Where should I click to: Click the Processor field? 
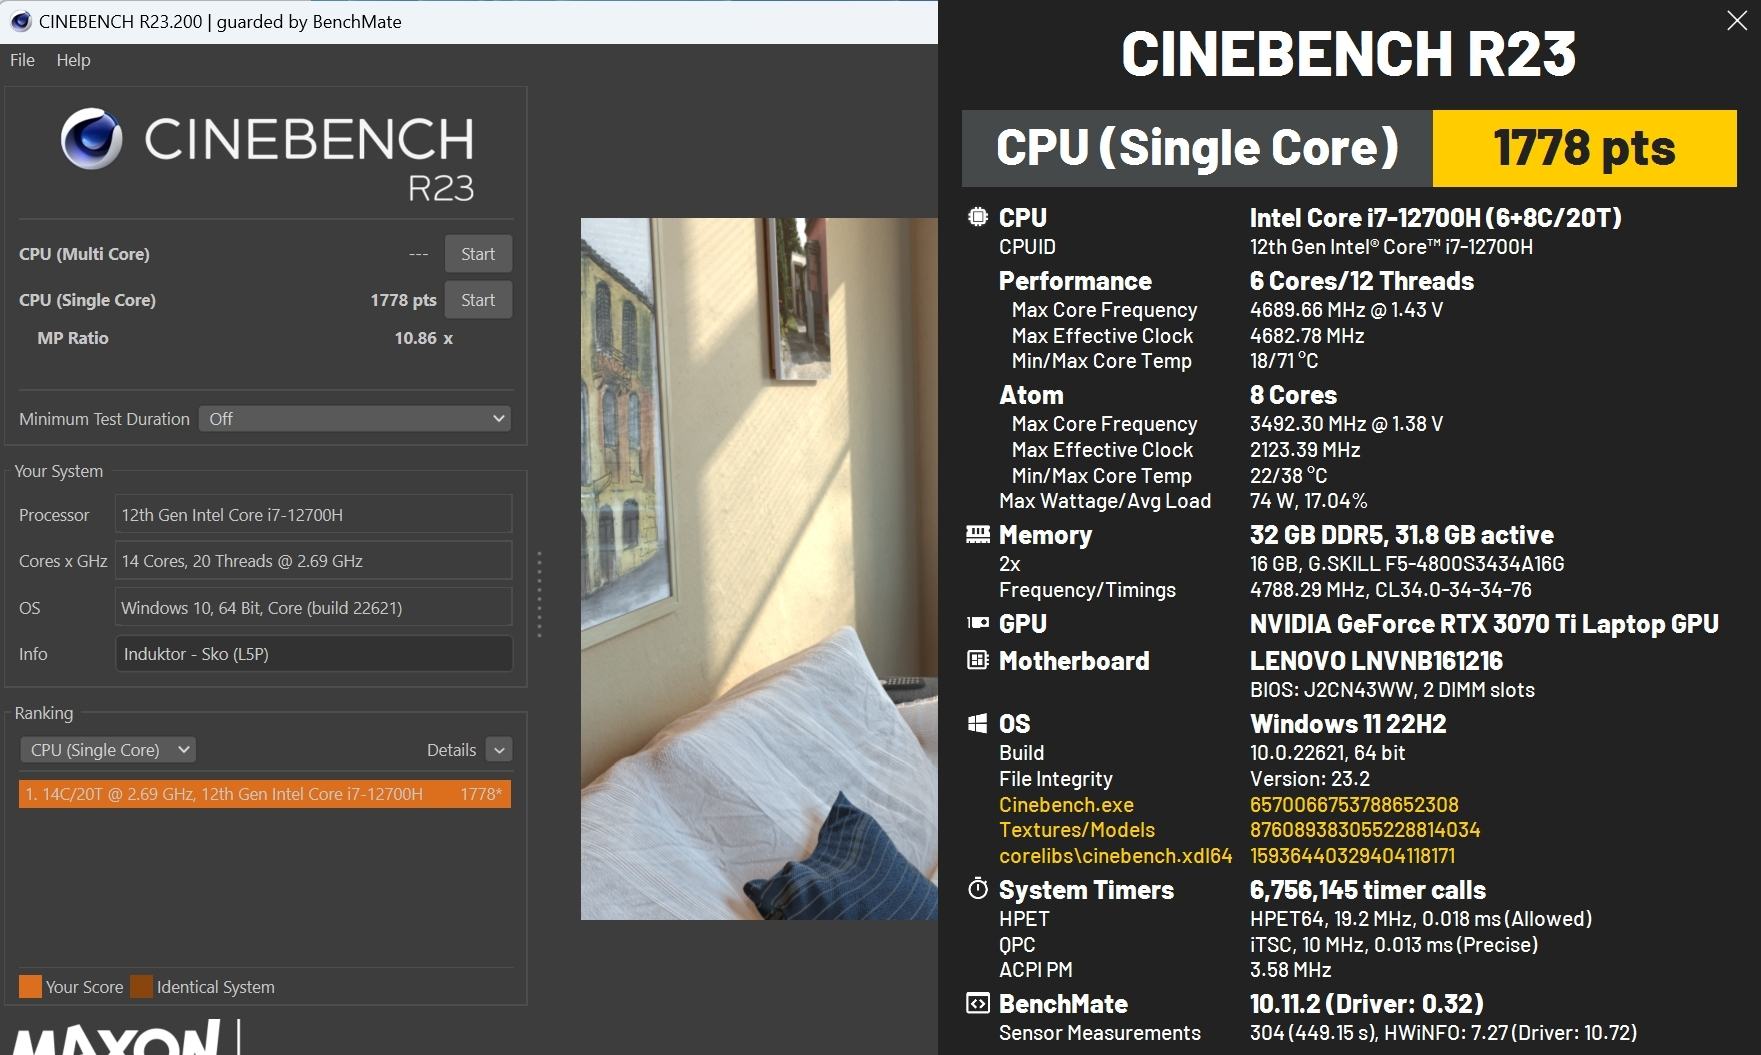pyautogui.click(x=313, y=515)
